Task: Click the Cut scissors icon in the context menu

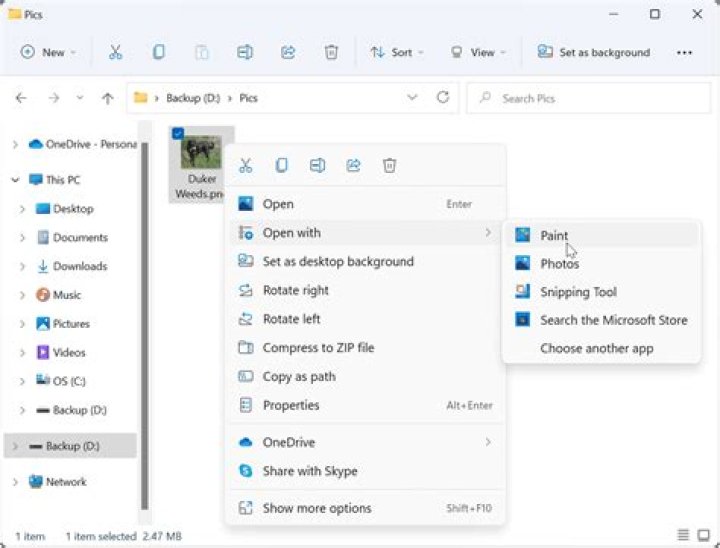Action: (x=246, y=165)
